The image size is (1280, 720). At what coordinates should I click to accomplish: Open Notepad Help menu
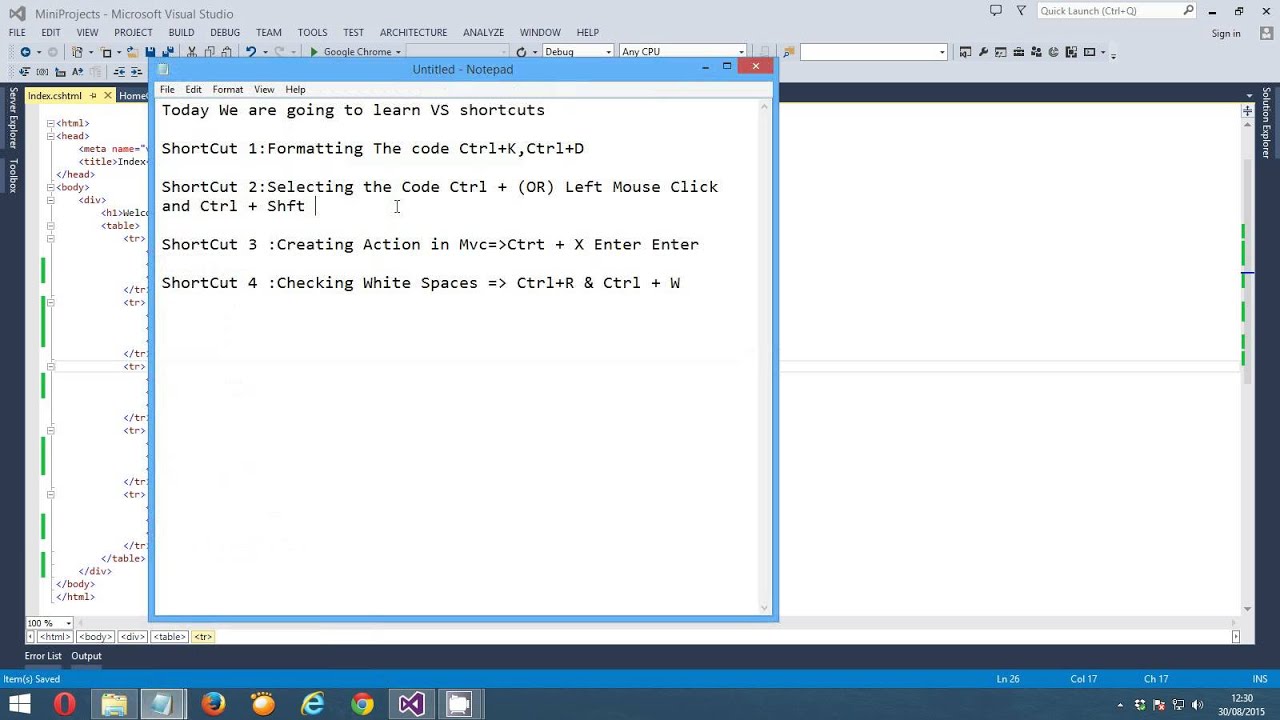point(295,89)
